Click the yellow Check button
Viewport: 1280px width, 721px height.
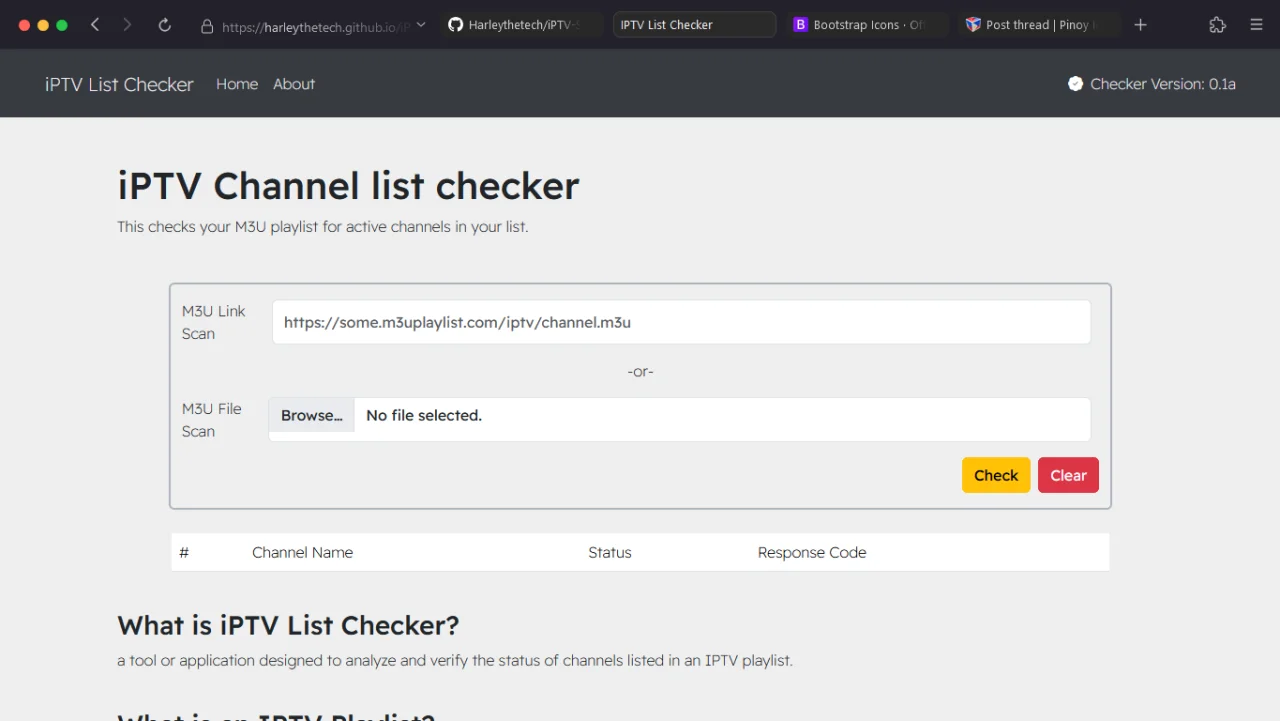(x=996, y=475)
